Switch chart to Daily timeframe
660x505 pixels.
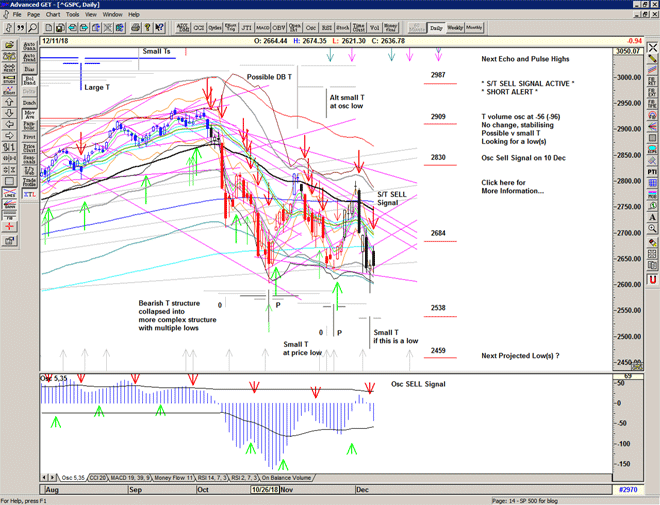pyautogui.click(x=435, y=28)
